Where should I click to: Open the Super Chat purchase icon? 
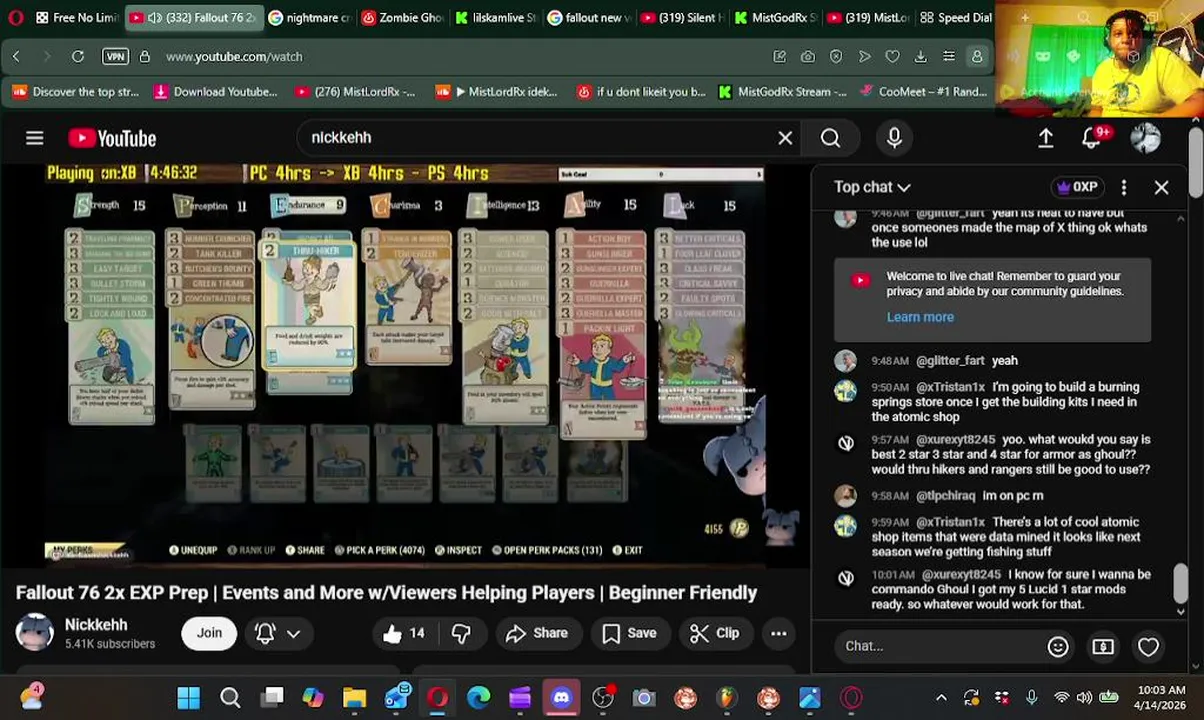[1103, 646]
